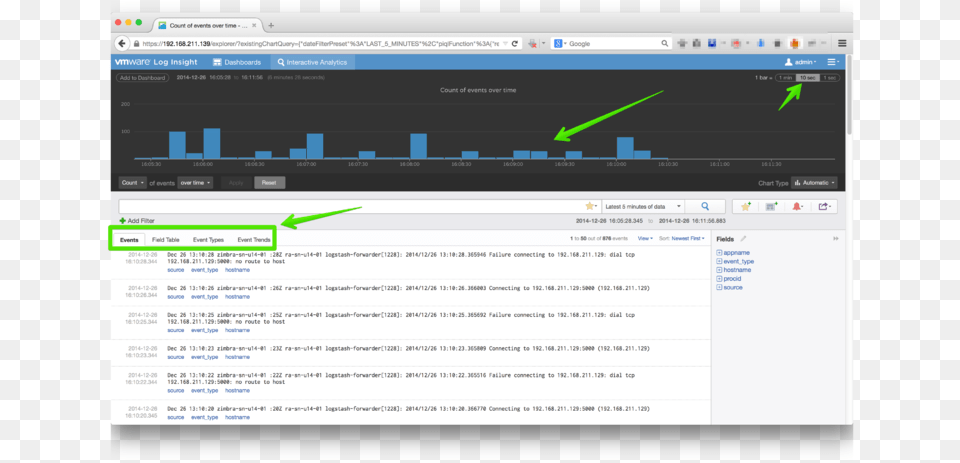Click the Apply button

tap(236, 183)
